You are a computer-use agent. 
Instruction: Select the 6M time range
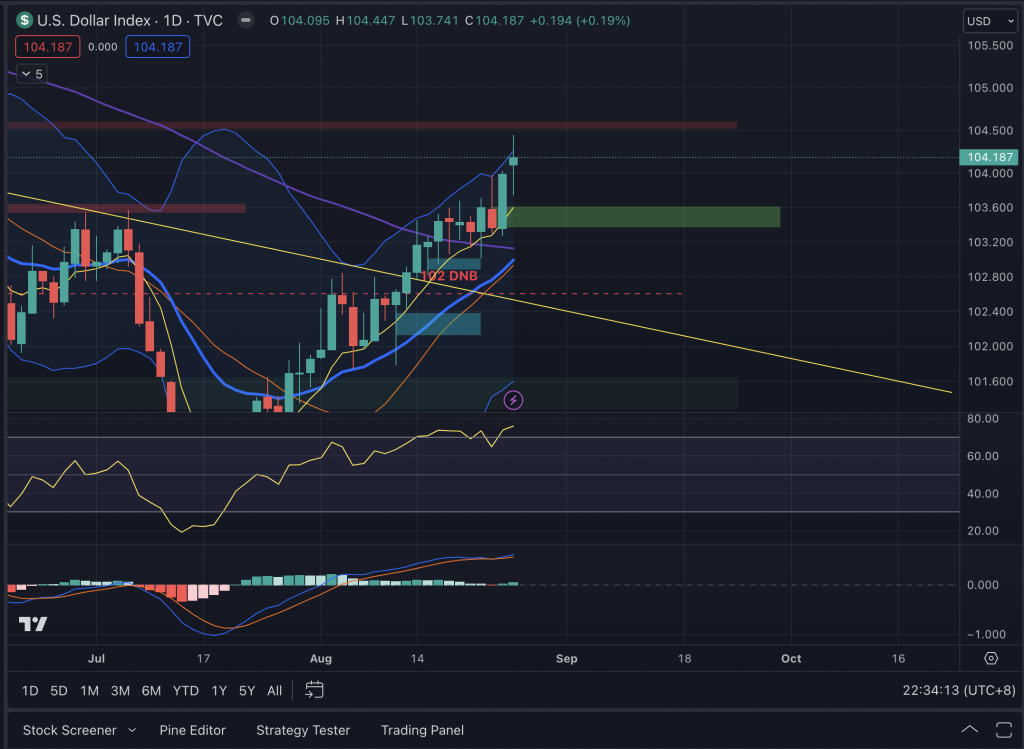coord(152,690)
